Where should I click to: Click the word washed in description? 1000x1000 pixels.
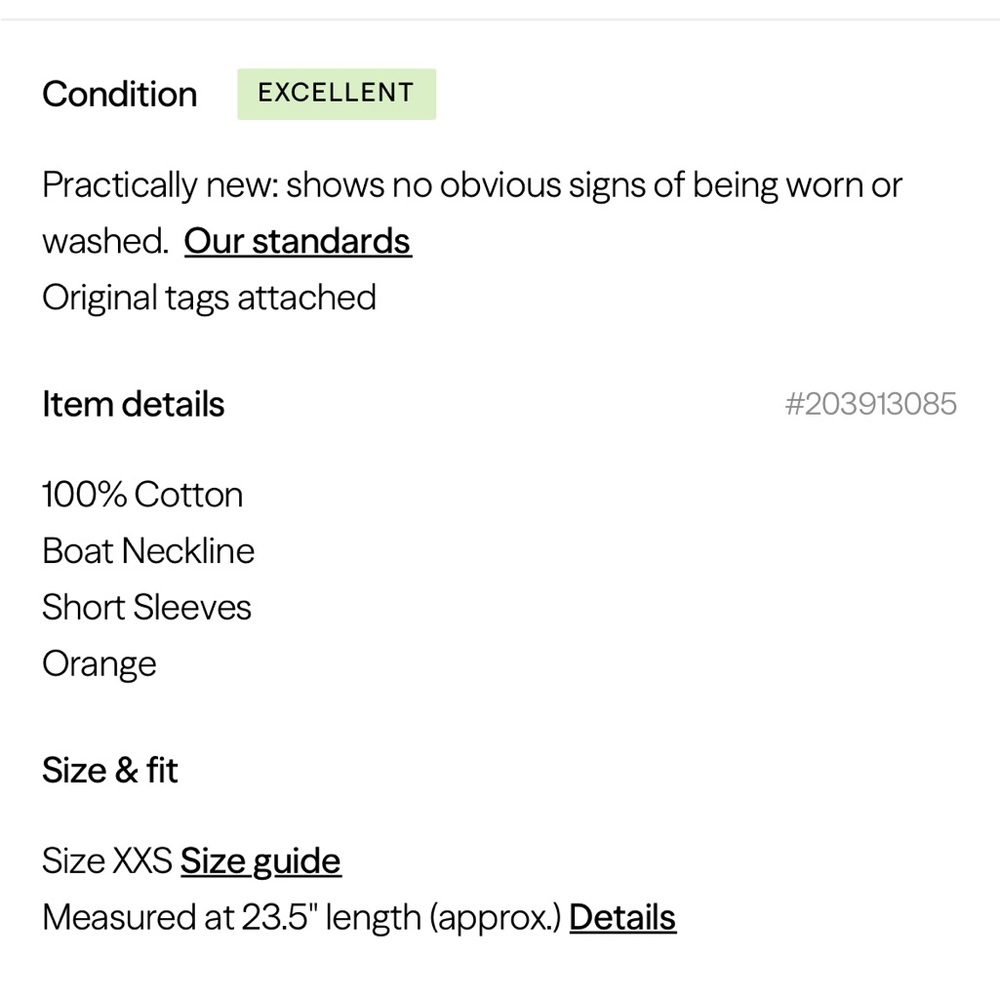tap(105, 242)
